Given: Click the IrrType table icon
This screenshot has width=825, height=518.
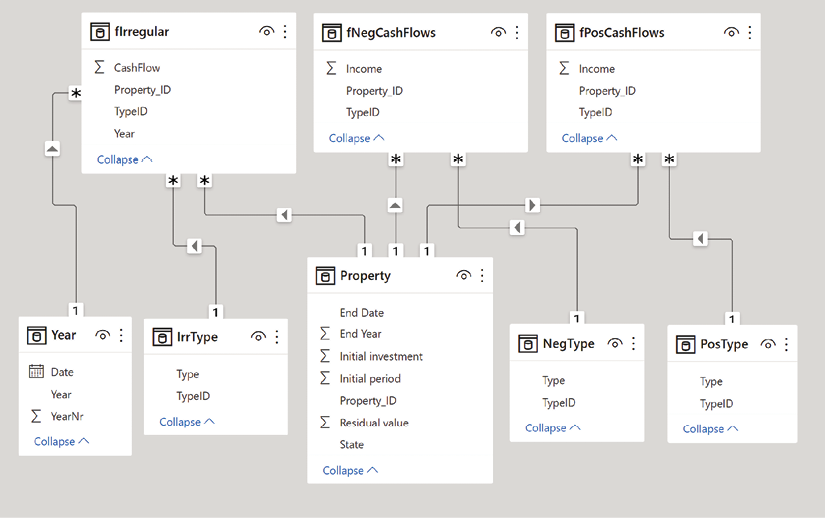Looking at the screenshot, I should 162,337.
